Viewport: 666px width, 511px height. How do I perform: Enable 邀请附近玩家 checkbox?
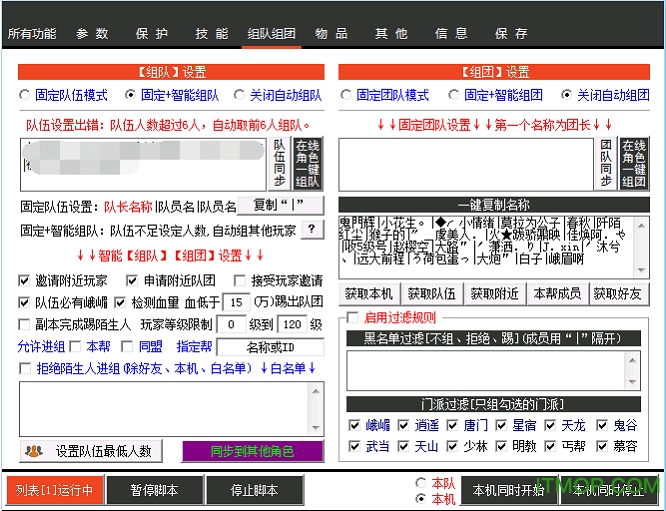tap(25, 281)
